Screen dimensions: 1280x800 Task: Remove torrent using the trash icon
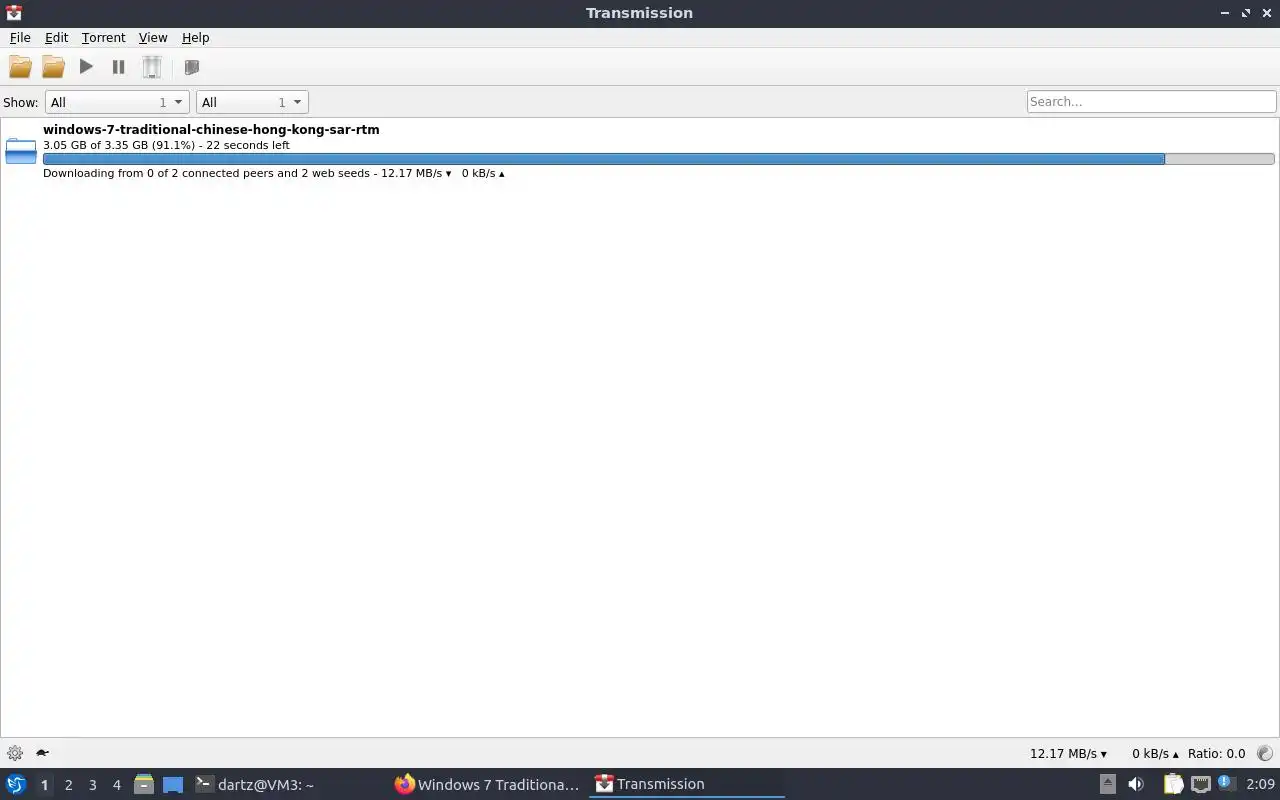click(151, 67)
